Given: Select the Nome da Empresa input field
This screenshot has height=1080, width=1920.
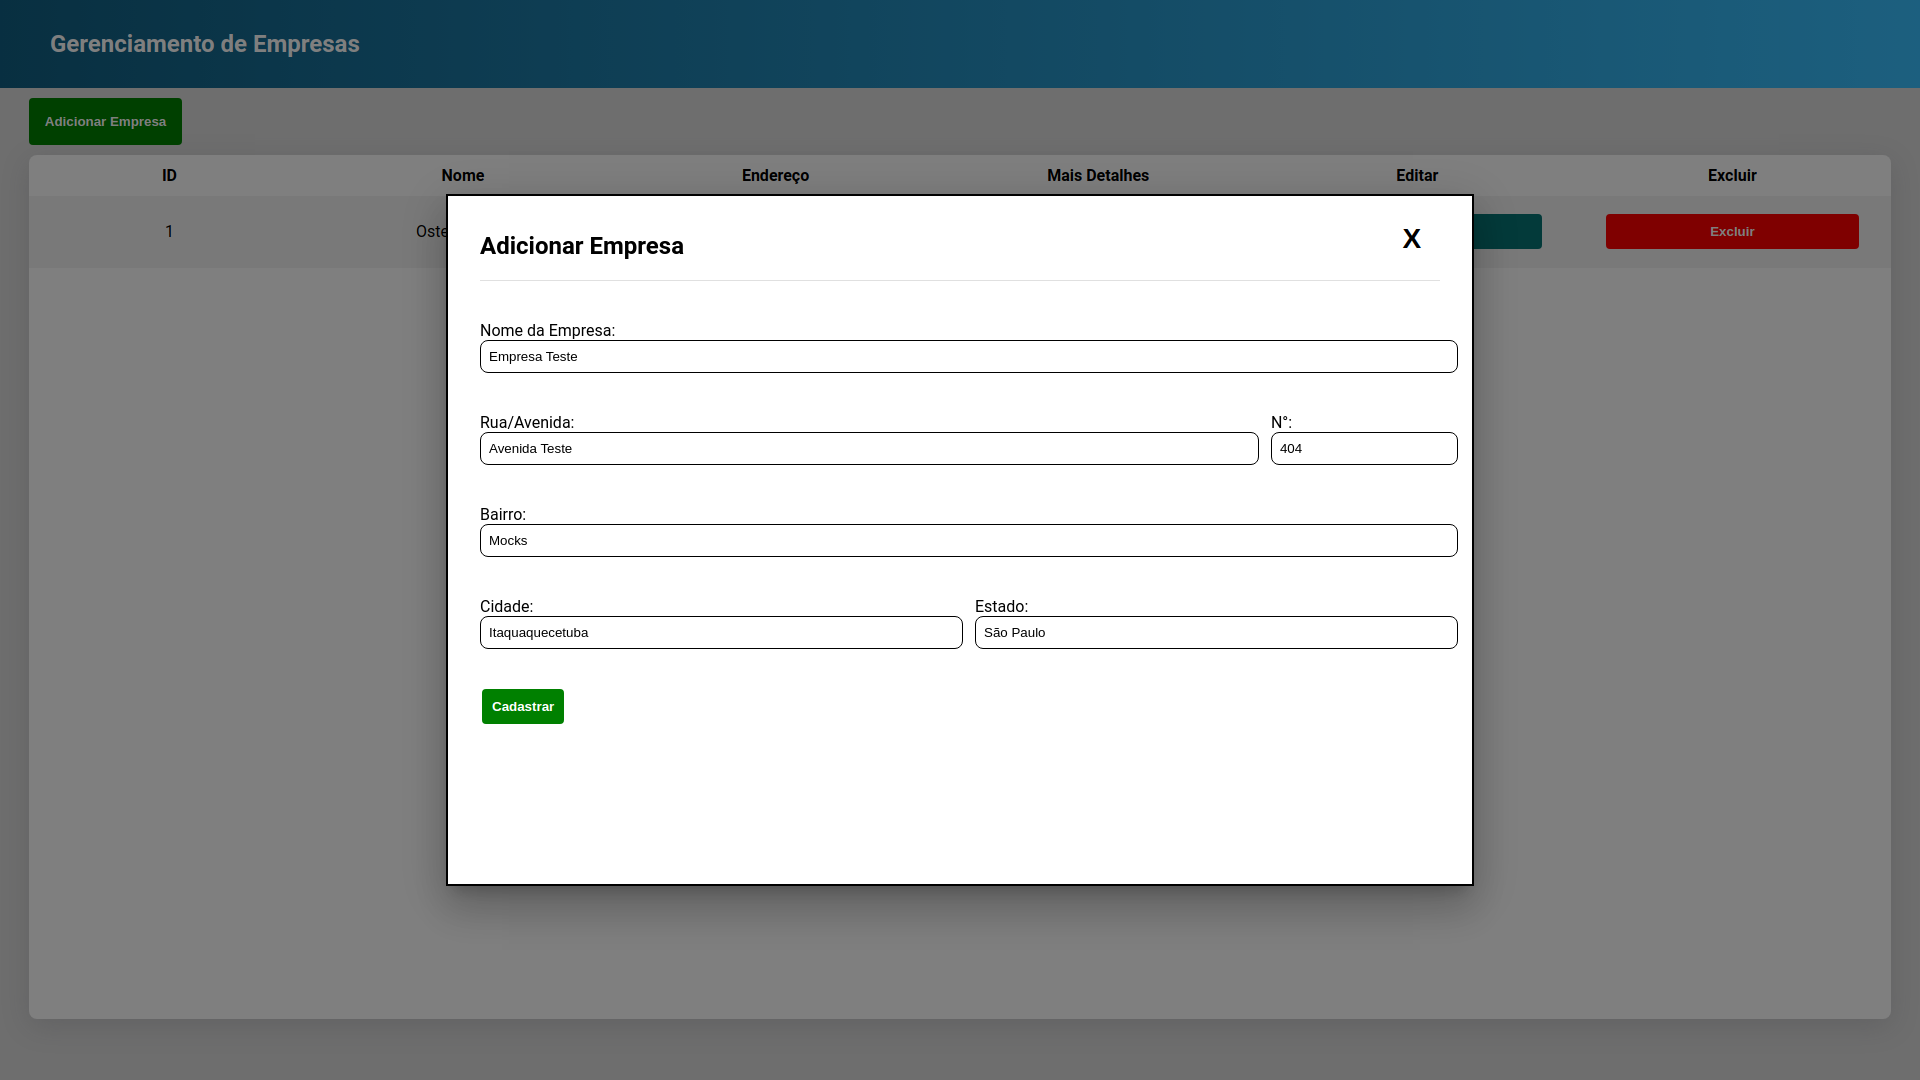Looking at the screenshot, I should click(968, 356).
